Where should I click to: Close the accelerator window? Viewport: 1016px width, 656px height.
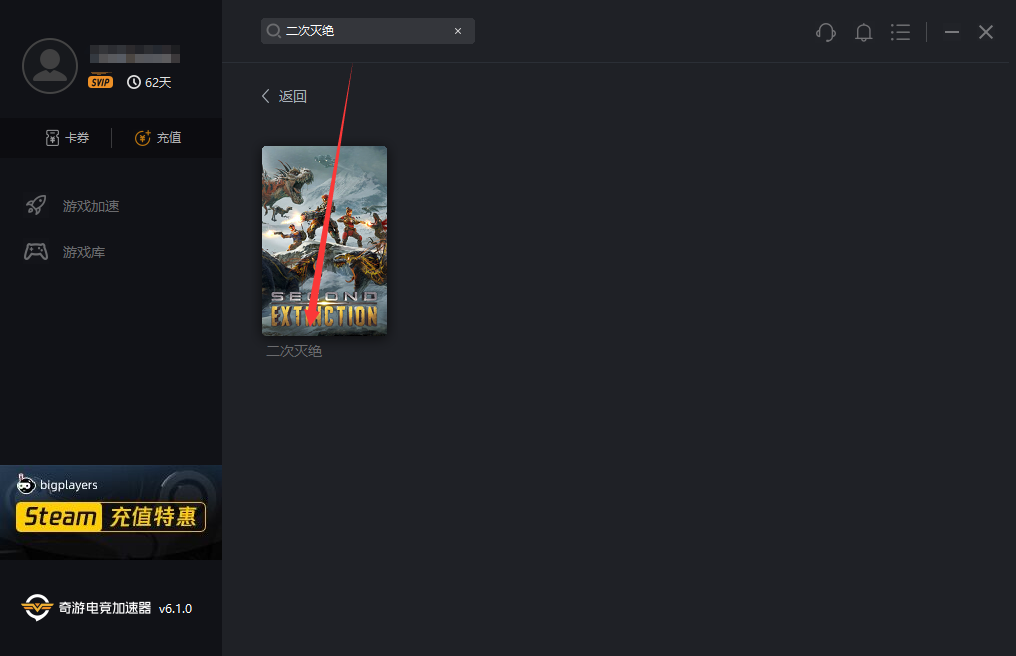coord(986,32)
